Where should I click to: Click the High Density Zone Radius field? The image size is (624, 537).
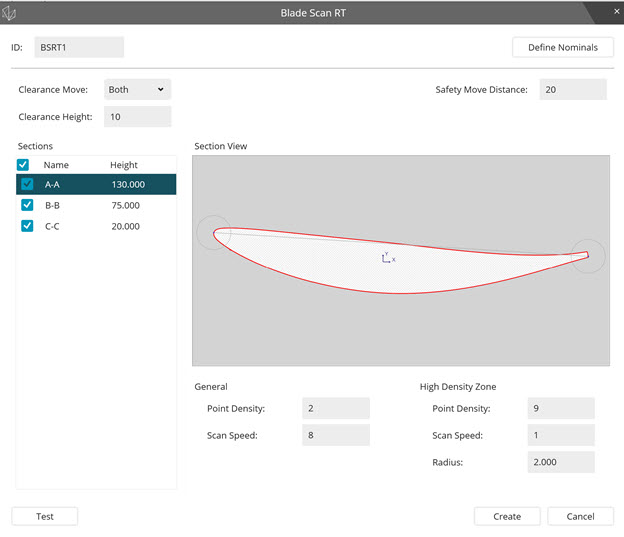[x=560, y=462]
